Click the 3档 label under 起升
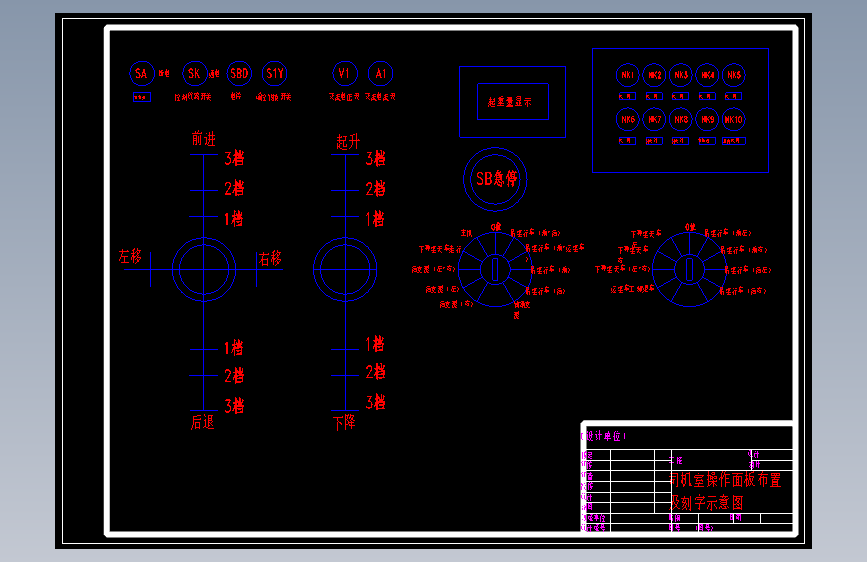The height and width of the screenshot is (562, 867). (375, 159)
